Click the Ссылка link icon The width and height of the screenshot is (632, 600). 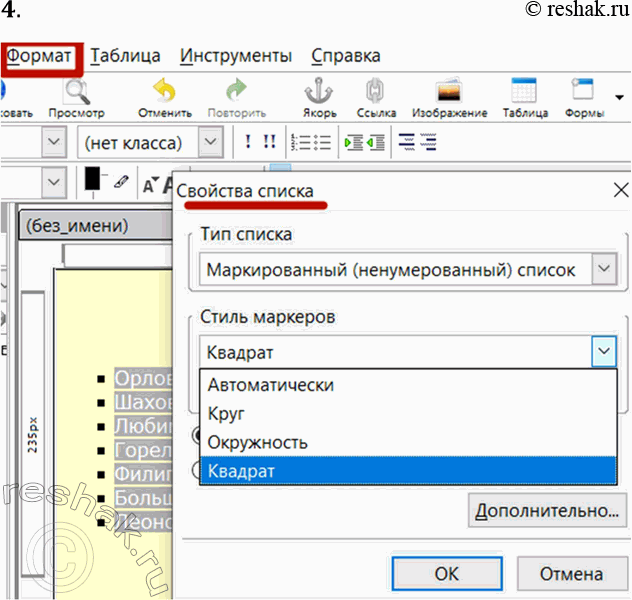click(x=376, y=93)
